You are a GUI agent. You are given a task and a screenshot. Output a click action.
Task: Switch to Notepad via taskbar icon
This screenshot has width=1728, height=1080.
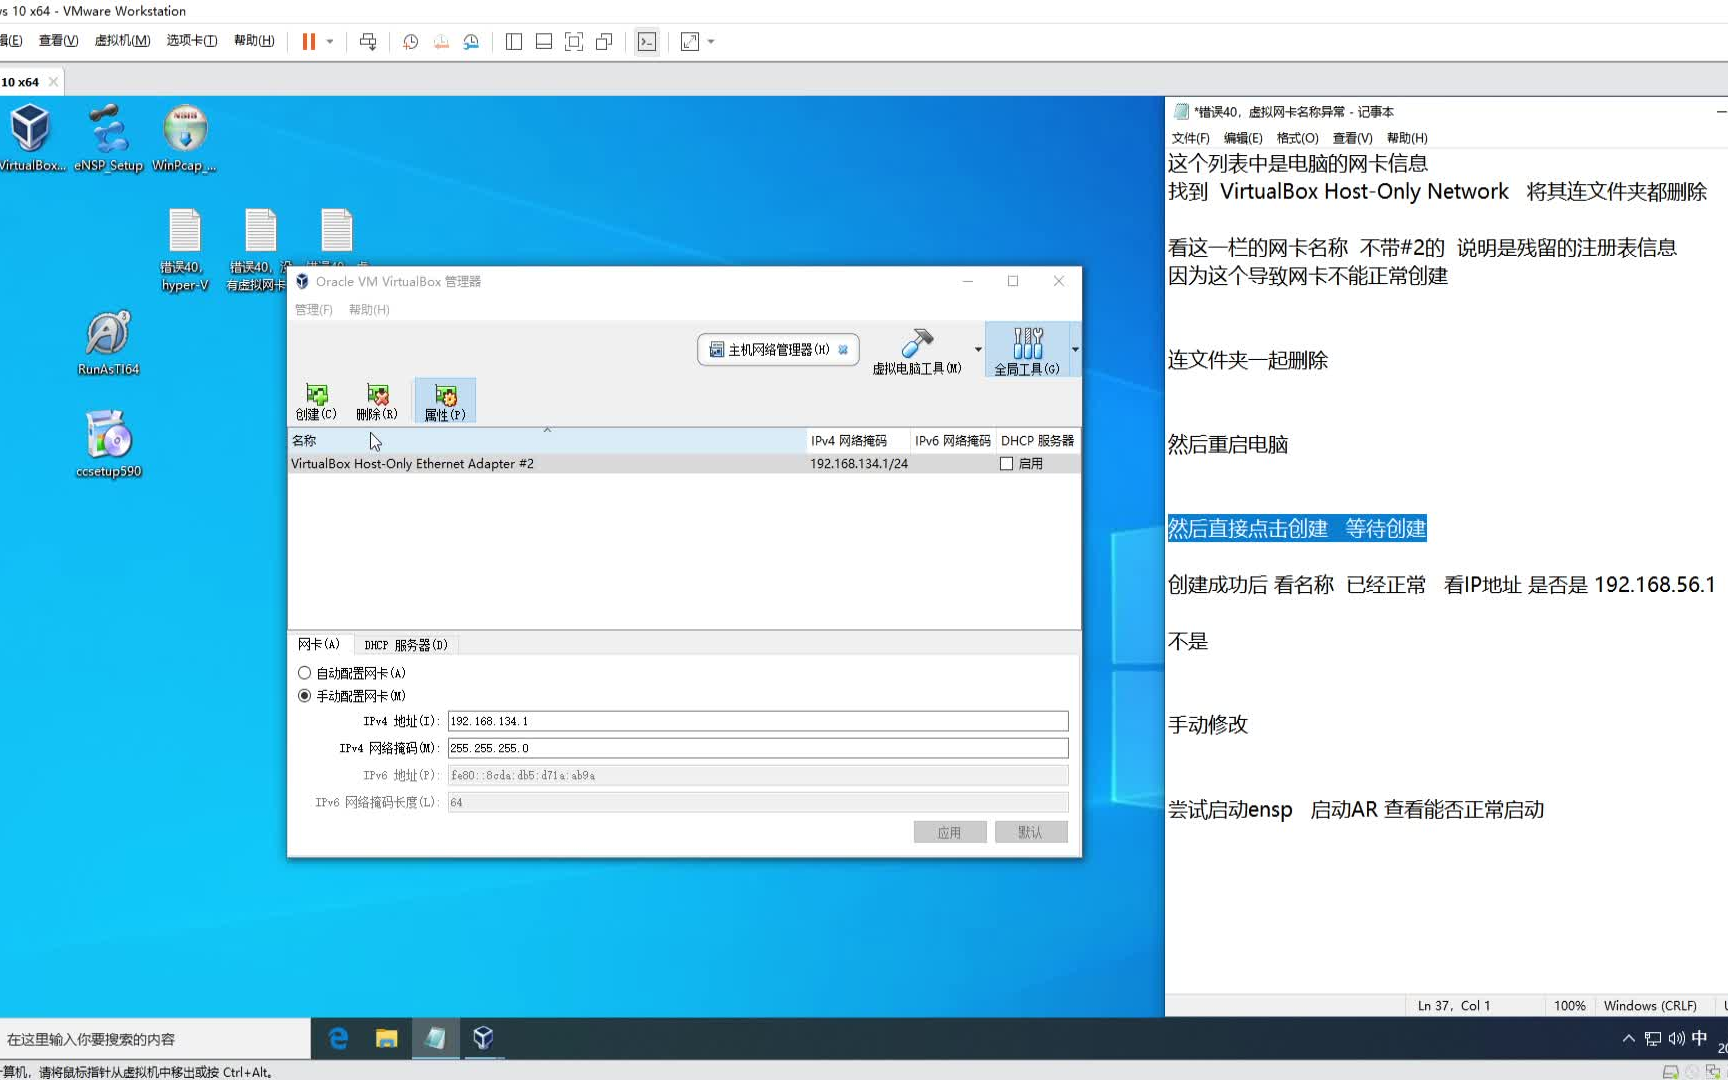click(x=435, y=1038)
